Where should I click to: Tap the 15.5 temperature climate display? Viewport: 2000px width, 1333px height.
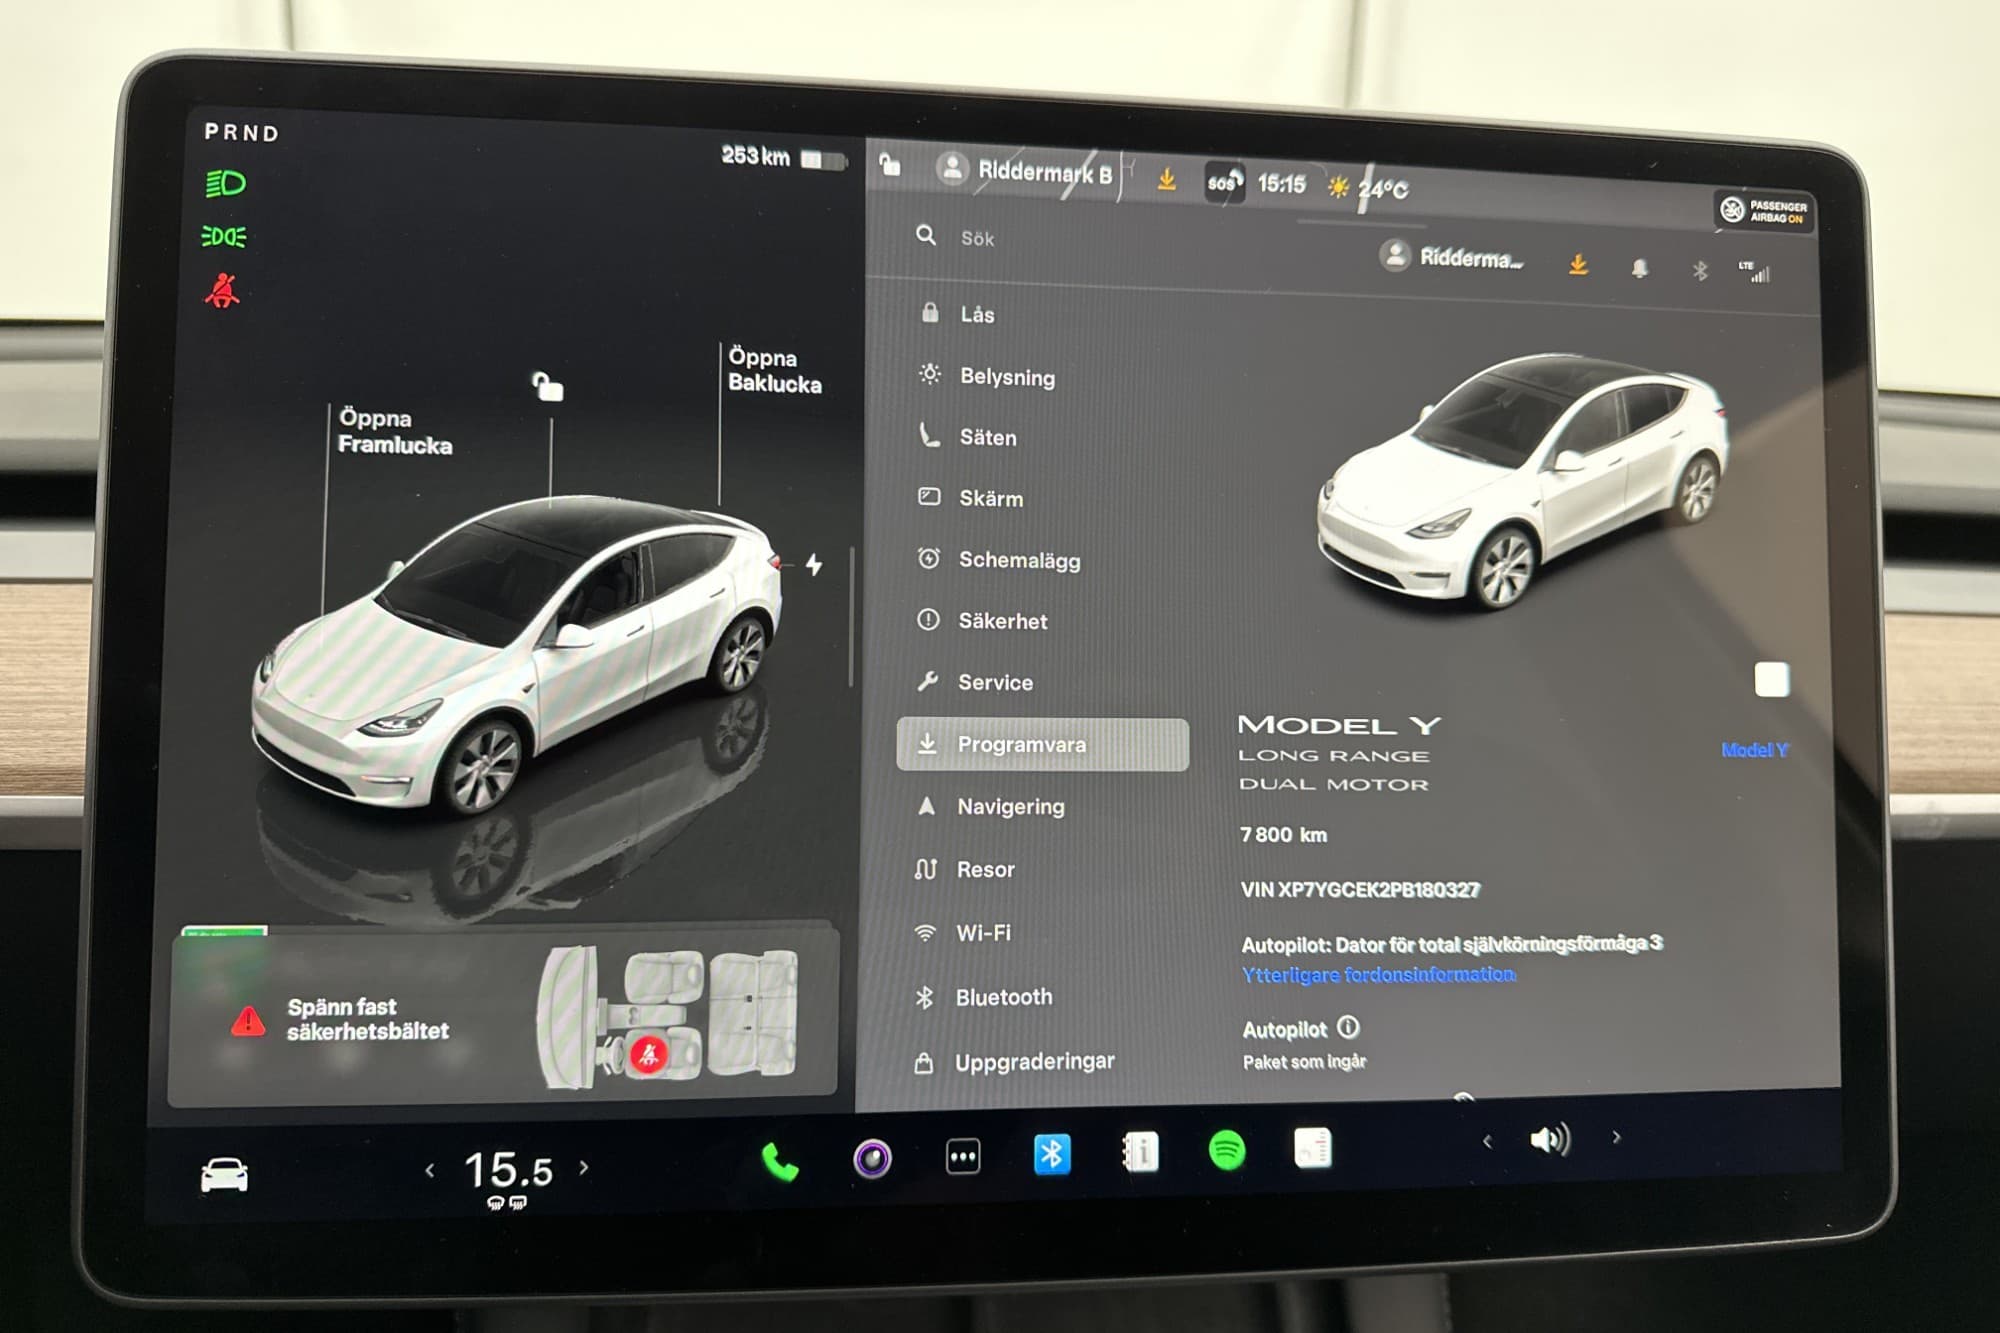[x=508, y=1170]
